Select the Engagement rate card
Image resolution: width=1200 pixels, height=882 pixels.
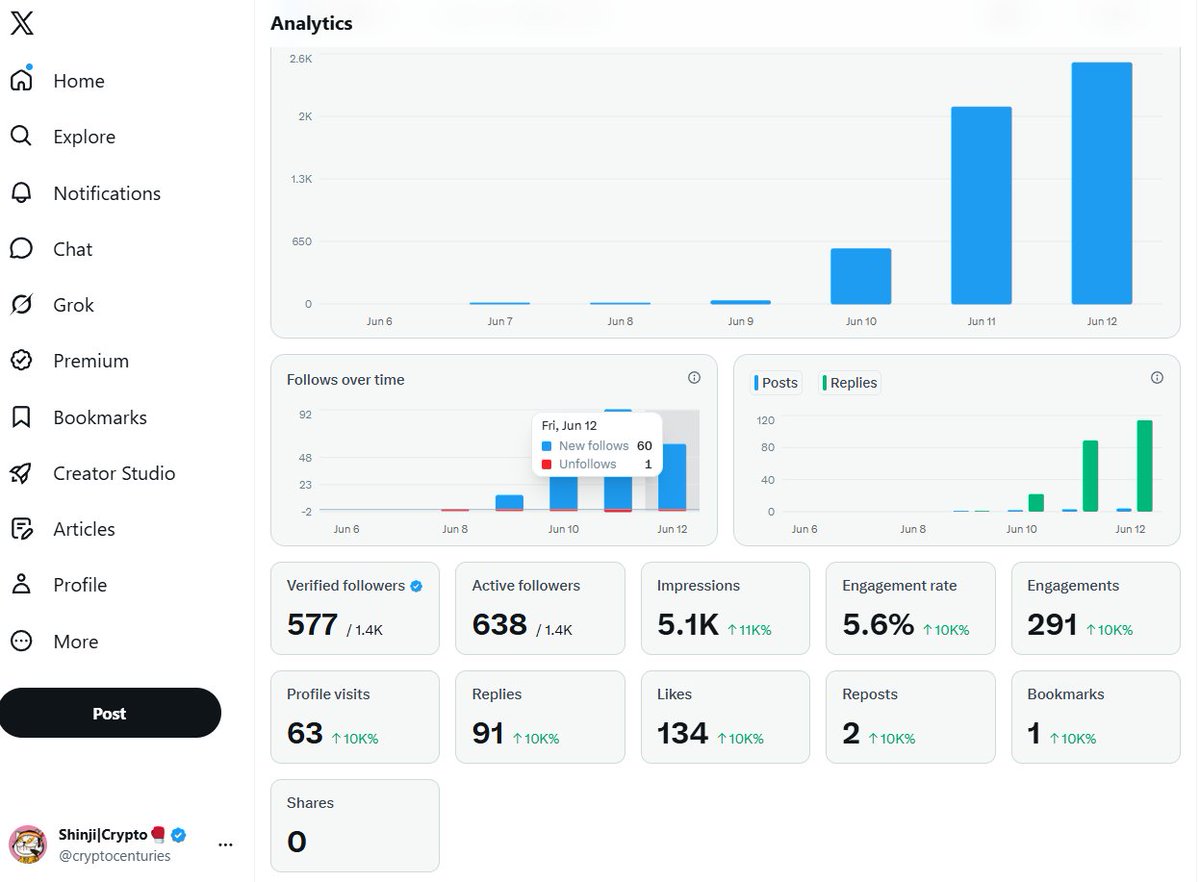[x=911, y=608]
